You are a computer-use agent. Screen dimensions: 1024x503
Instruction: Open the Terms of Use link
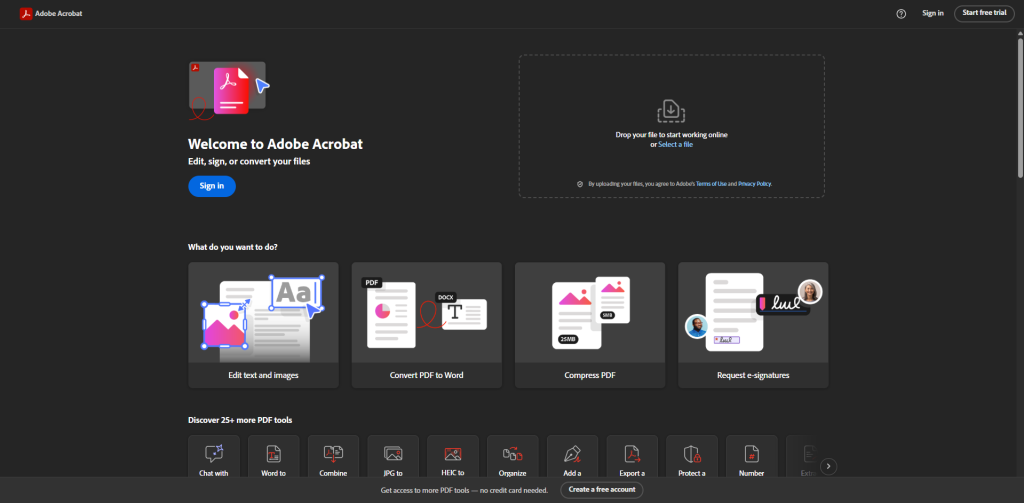point(711,184)
